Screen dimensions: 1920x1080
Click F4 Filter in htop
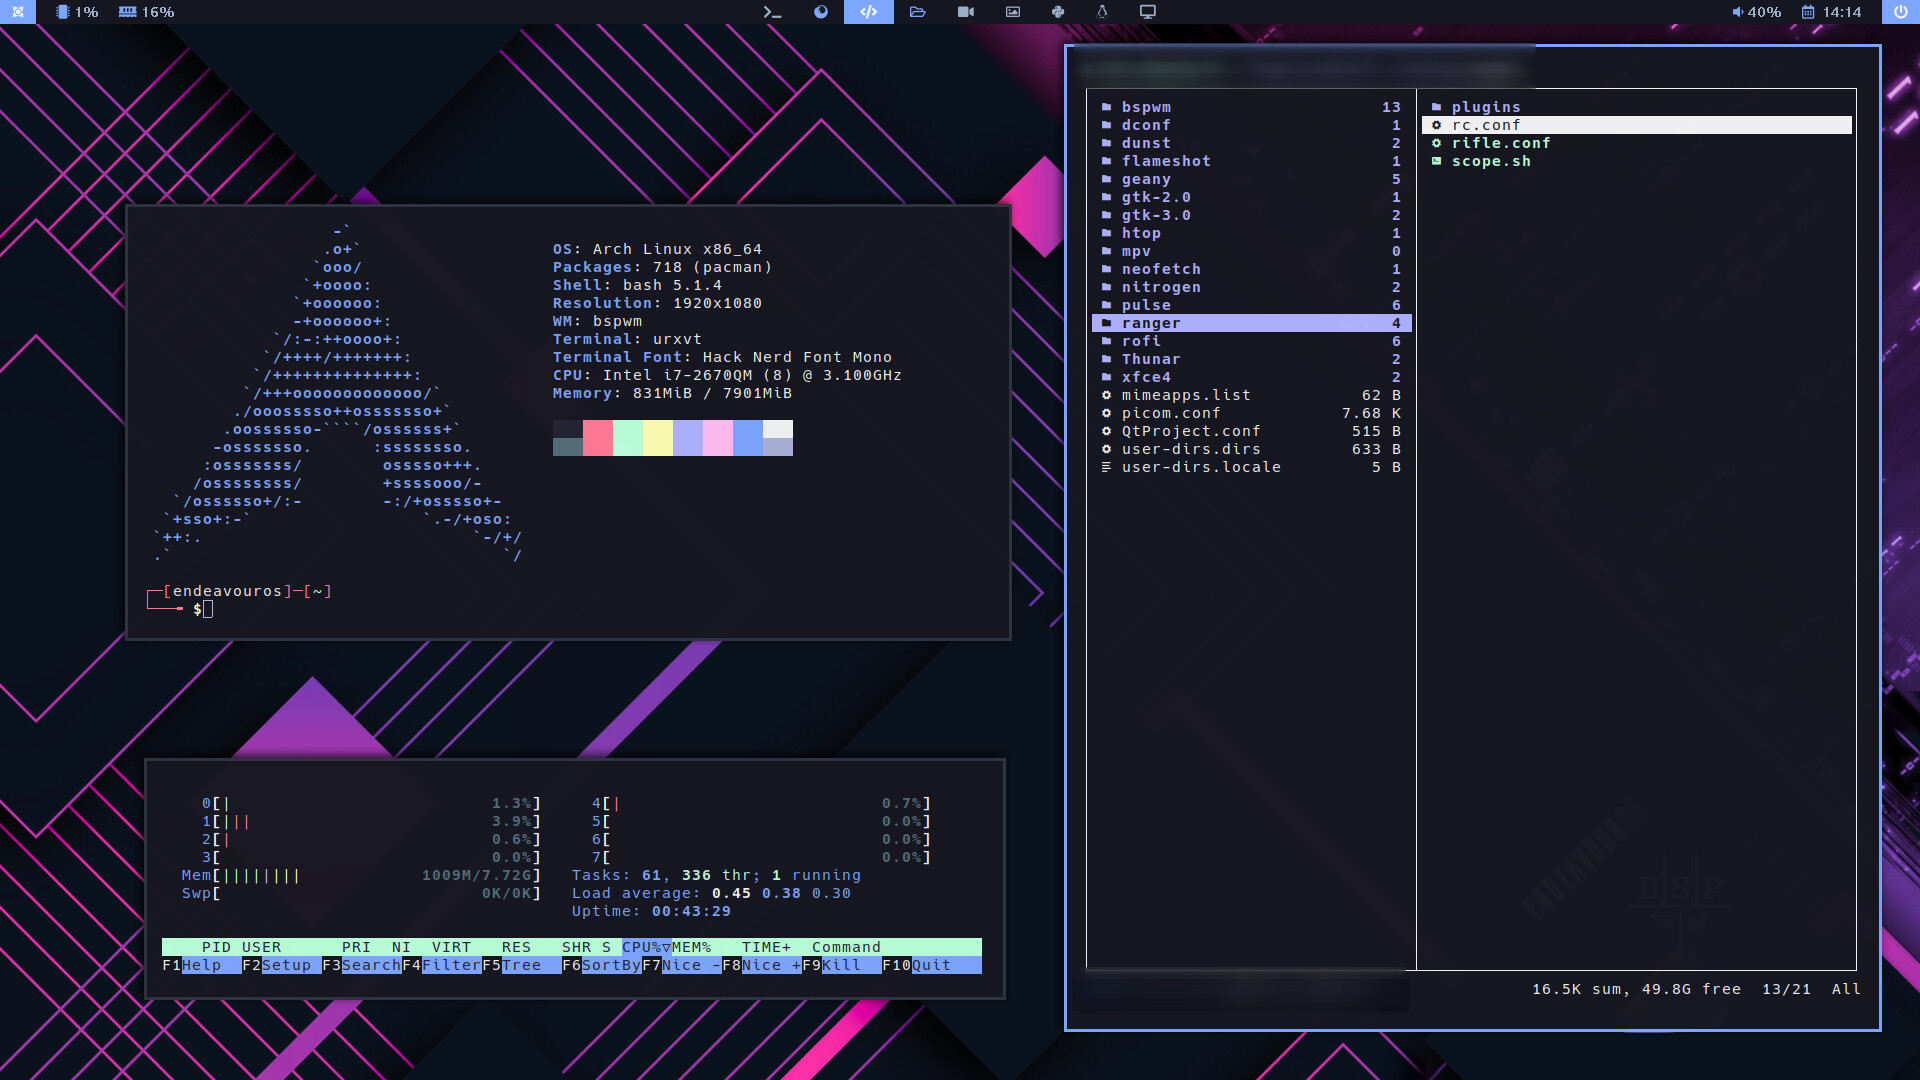(442, 965)
